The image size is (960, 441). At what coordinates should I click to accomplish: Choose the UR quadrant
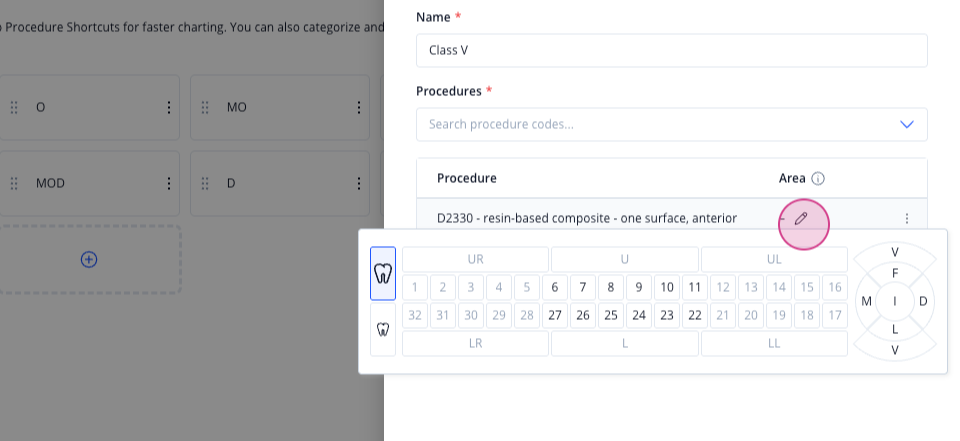click(x=476, y=259)
